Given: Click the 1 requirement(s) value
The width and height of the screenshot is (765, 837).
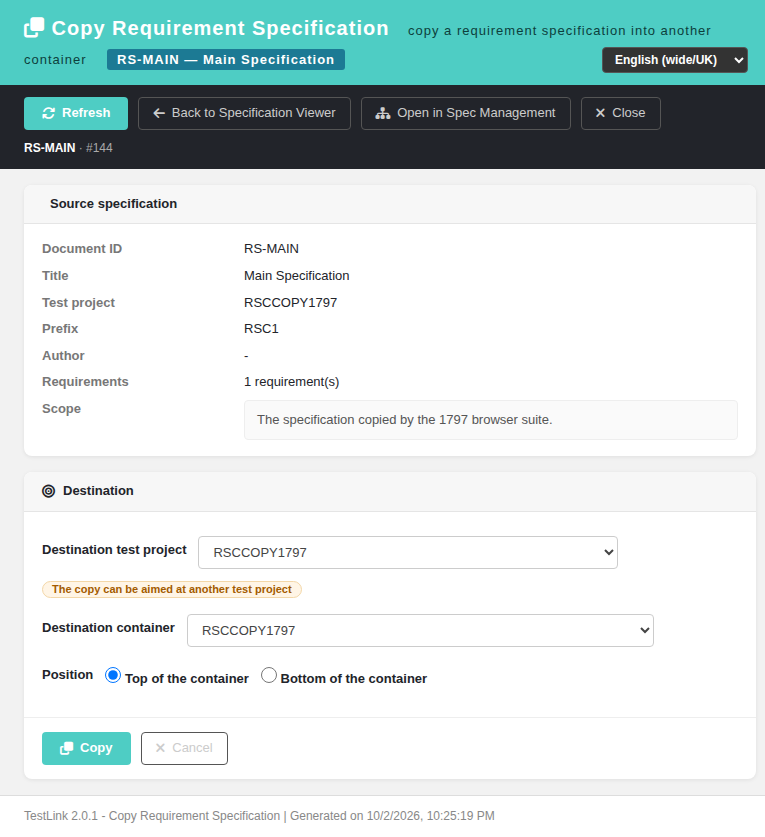Looking at the screenshot, I should click(291, 382).
